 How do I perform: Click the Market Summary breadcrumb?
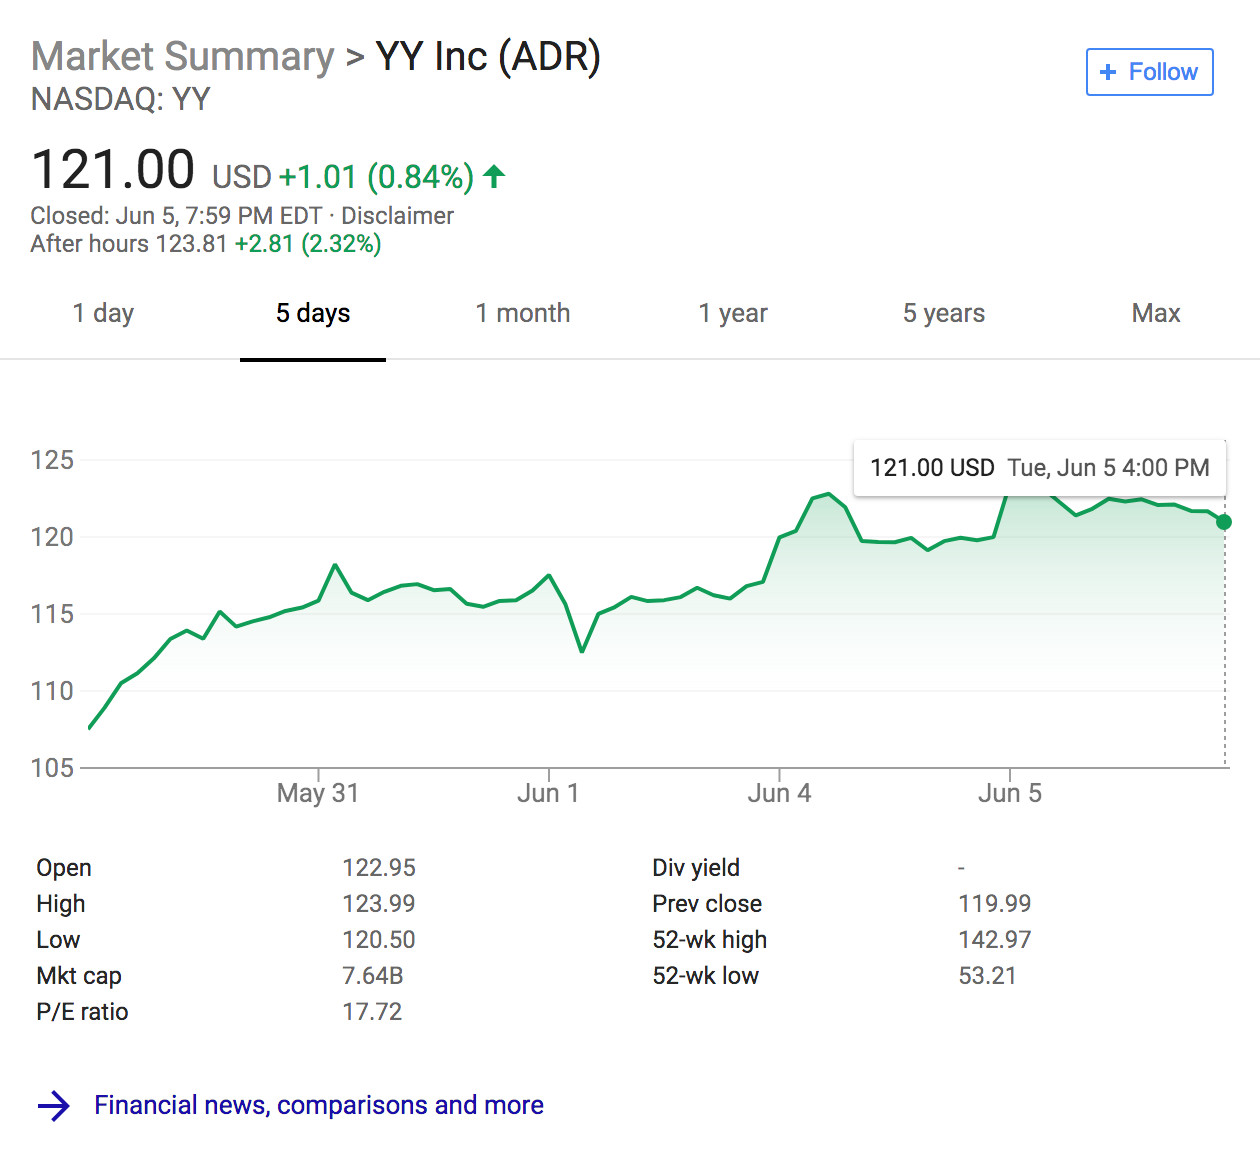tap(181, 57)
